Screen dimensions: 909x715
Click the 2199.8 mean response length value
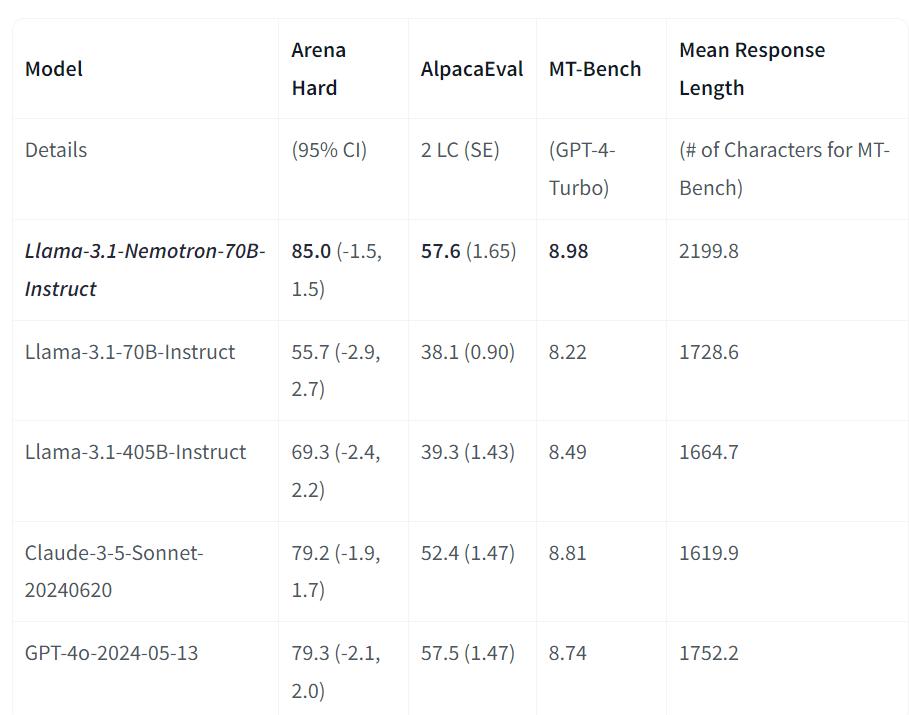[x=708, y=251]
